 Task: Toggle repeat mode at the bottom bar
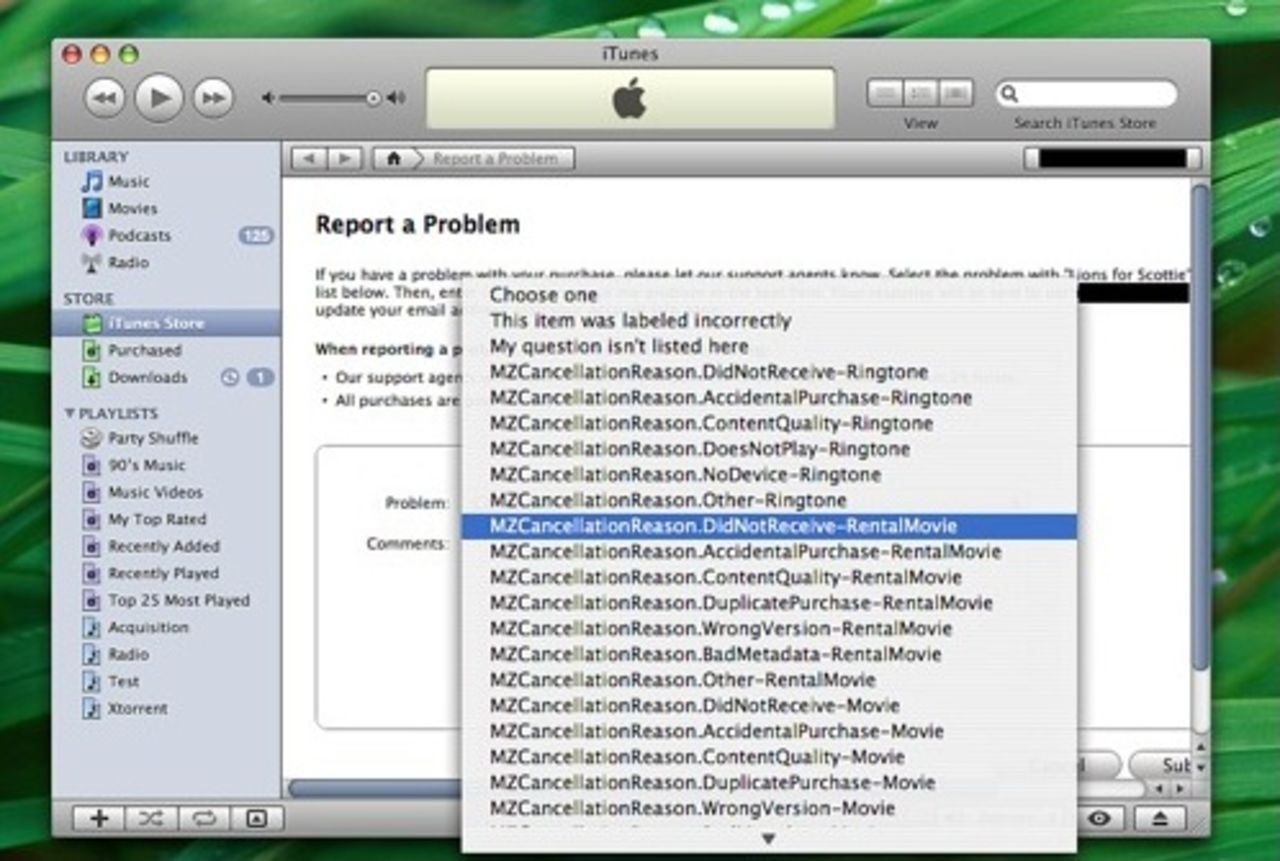tap(204, 818)
